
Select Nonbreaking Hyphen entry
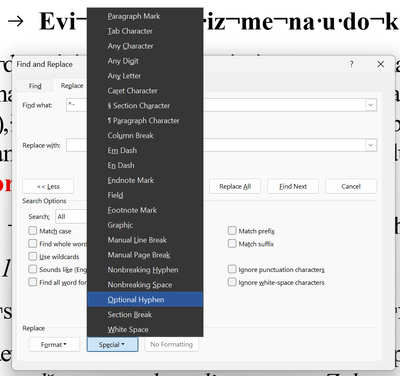145,270
